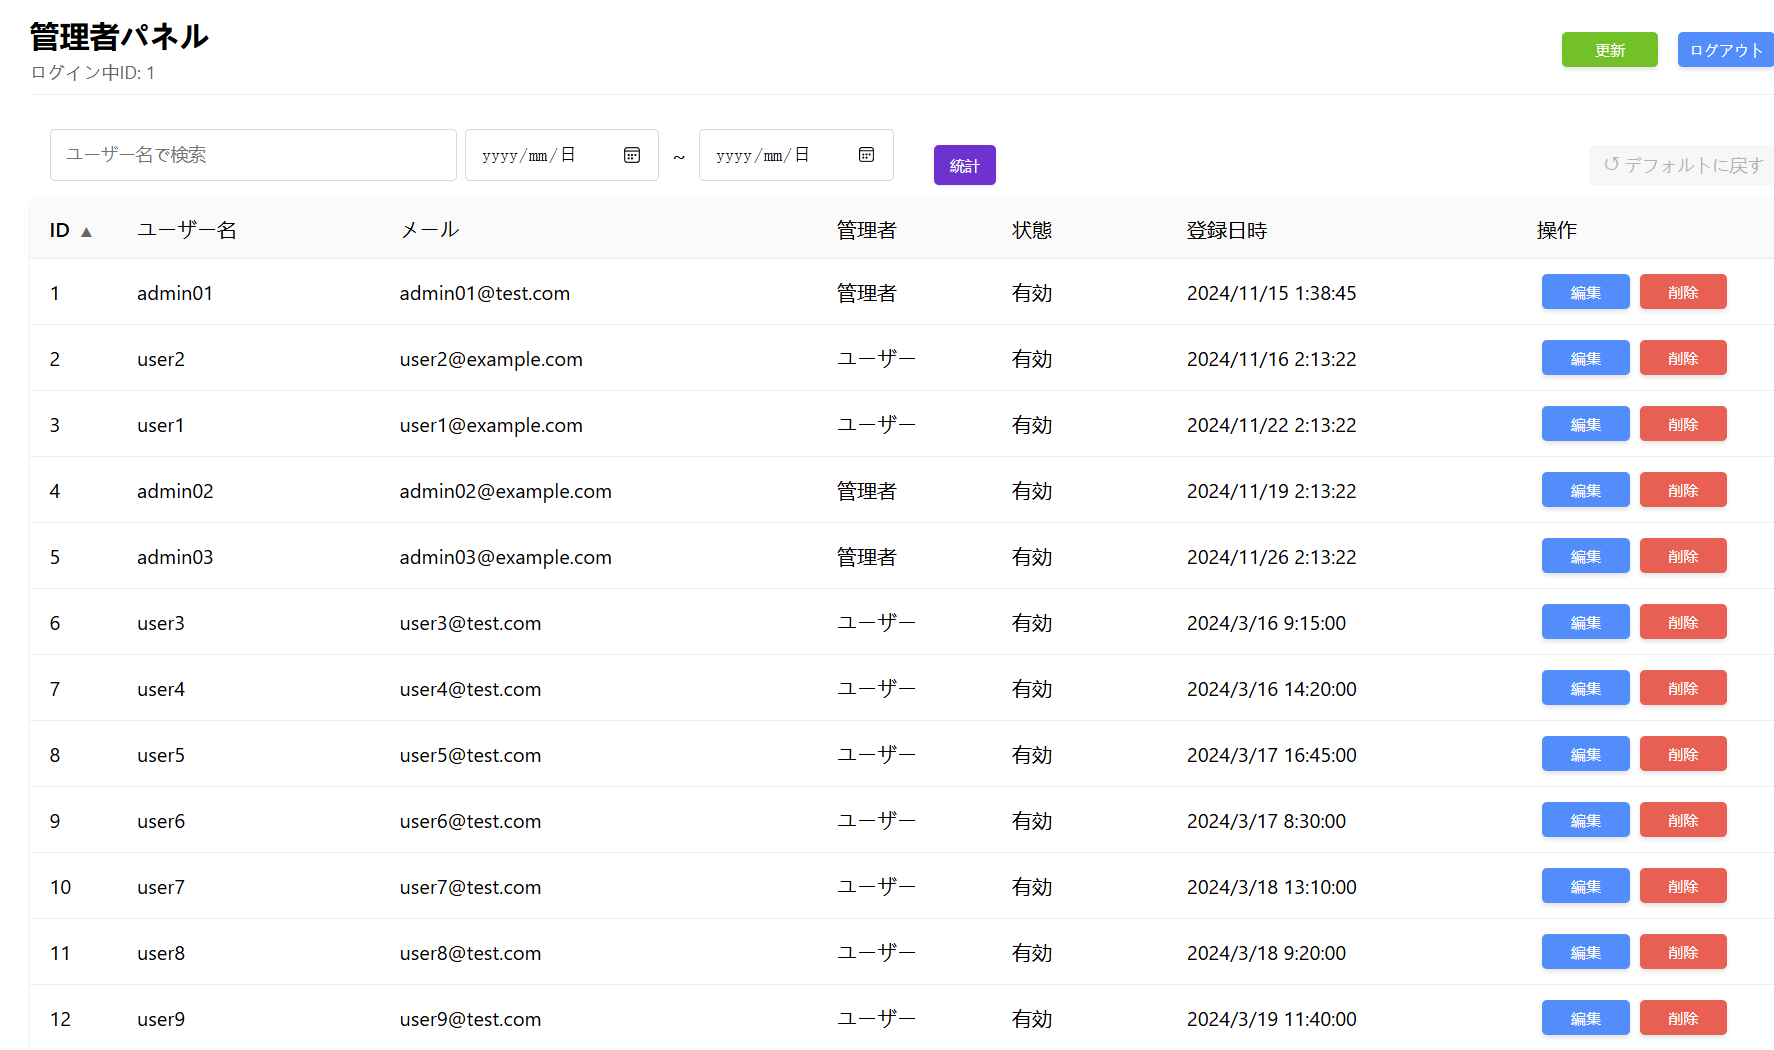Click username user5 in table
Image resolution: width=1774 pixels, height=1050 pixels.
click(x=161, y=755)
